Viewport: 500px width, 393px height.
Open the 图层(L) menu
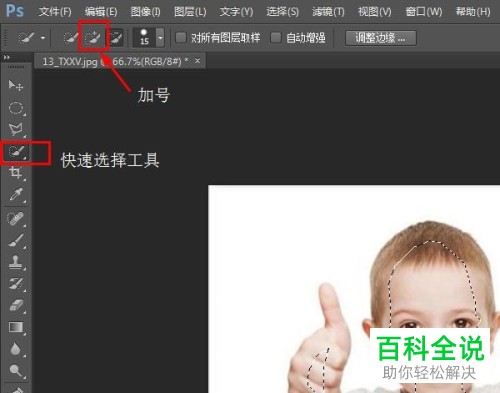click(x=190, y=12)
